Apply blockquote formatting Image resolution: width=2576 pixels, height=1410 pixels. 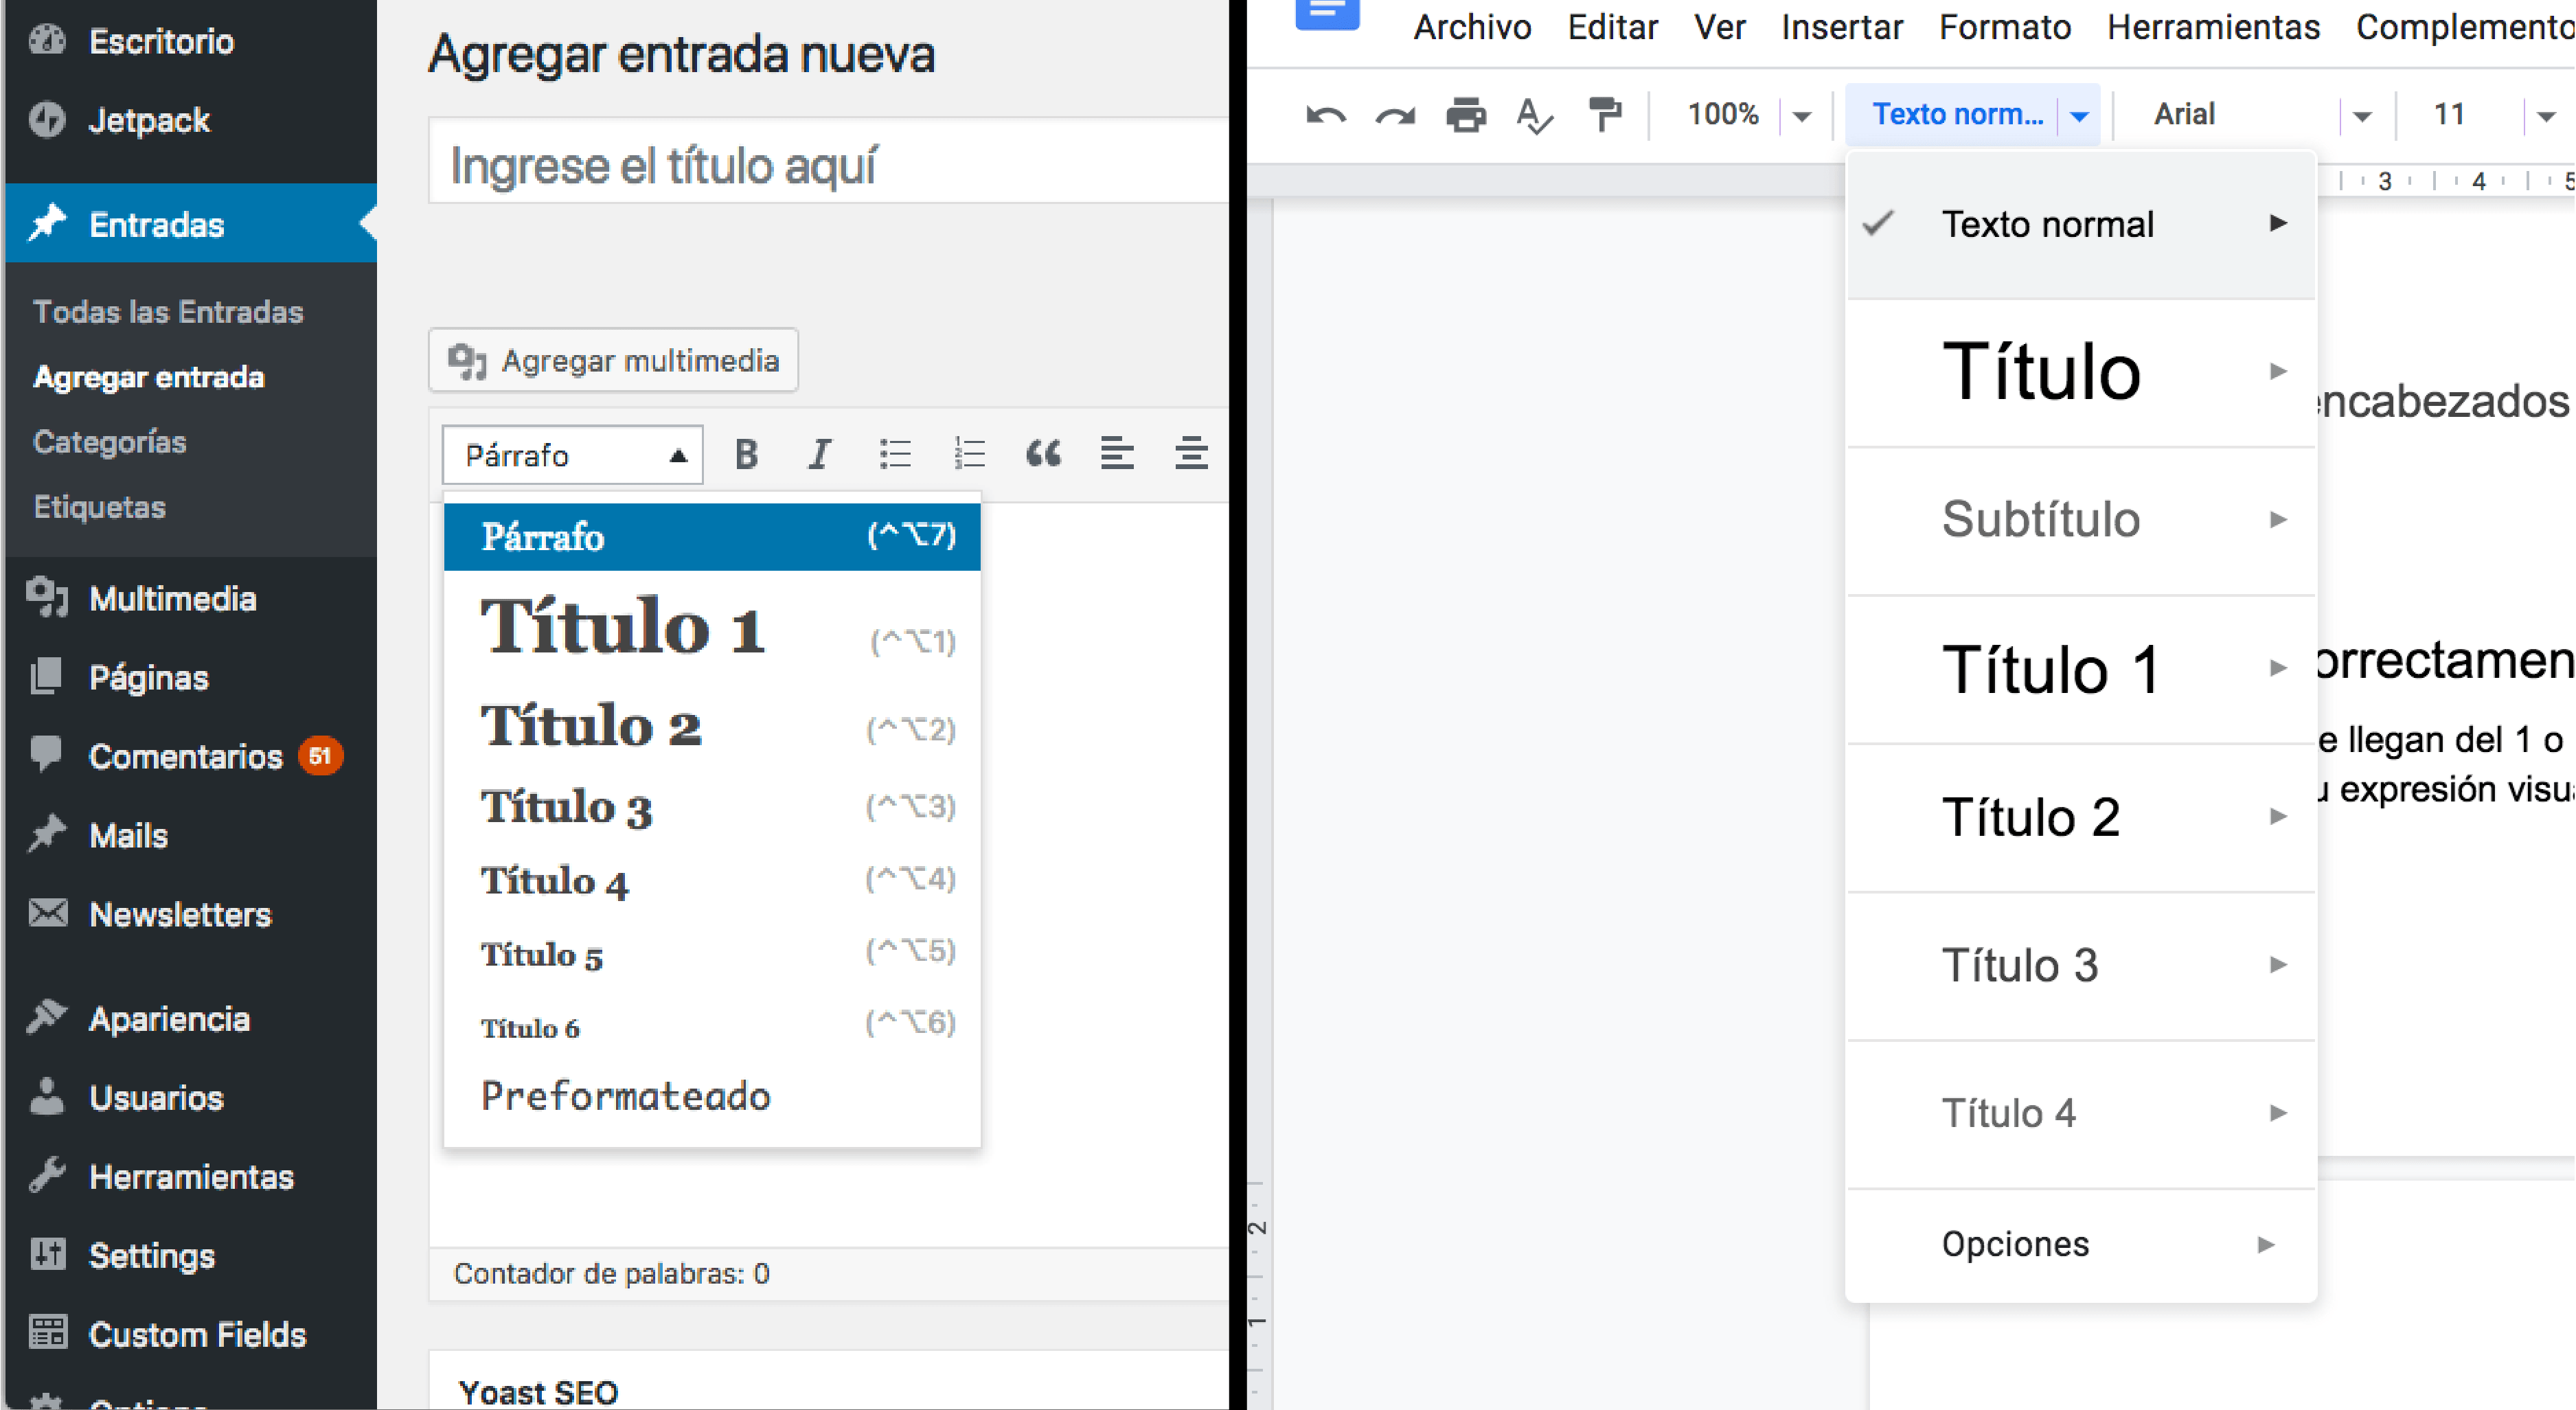coord(1043,455)
